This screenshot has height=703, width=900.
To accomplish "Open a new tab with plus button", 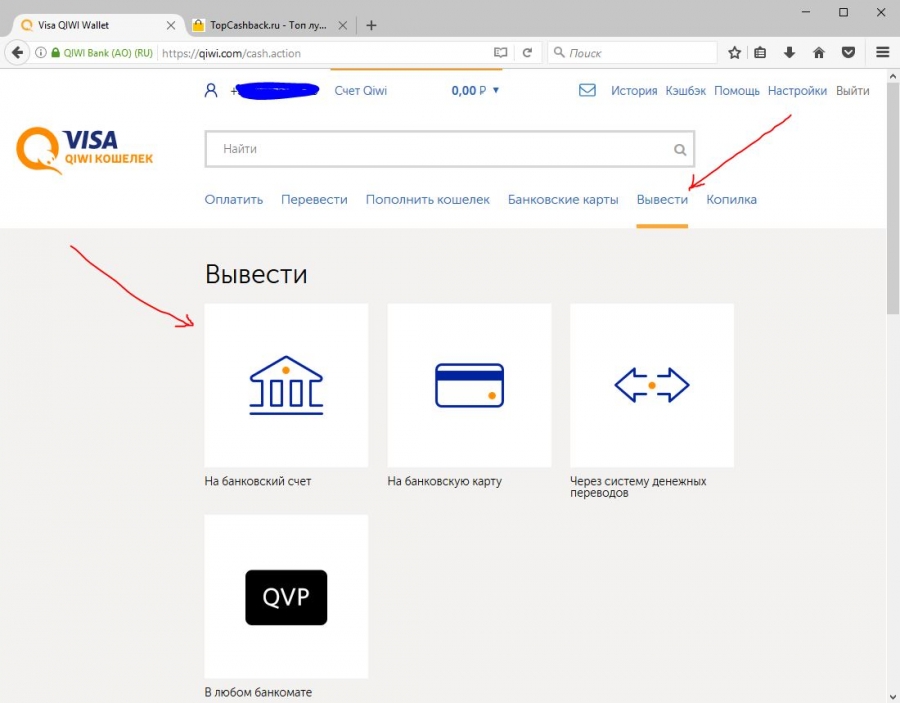I will pyautogui.click(x=371, y=25).
